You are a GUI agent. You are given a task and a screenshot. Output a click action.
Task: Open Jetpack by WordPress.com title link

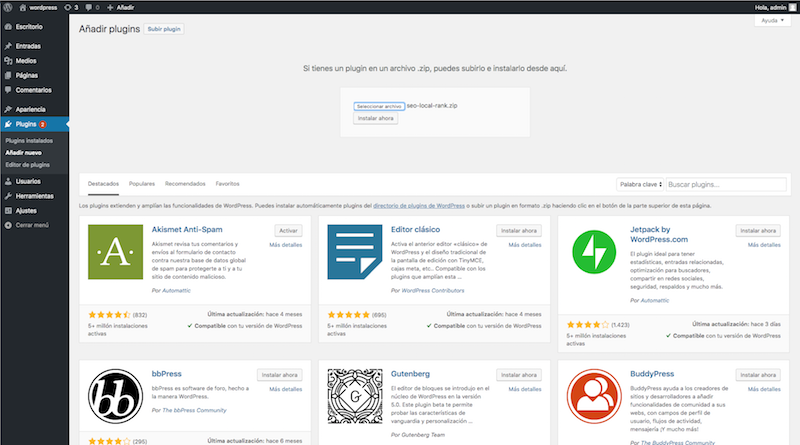pos(659,234)
